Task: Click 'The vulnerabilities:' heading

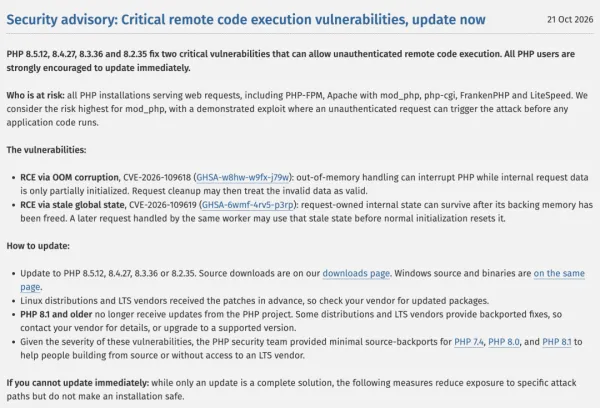Action: click(46, 150)
